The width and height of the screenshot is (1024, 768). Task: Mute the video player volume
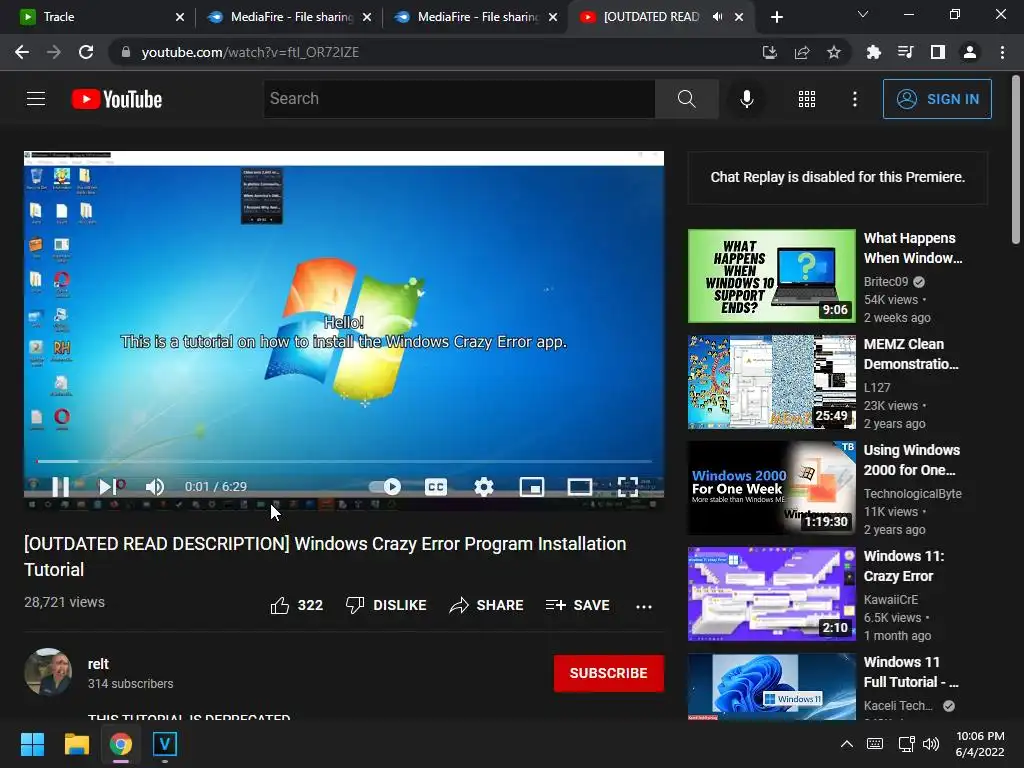click(155, 487)
